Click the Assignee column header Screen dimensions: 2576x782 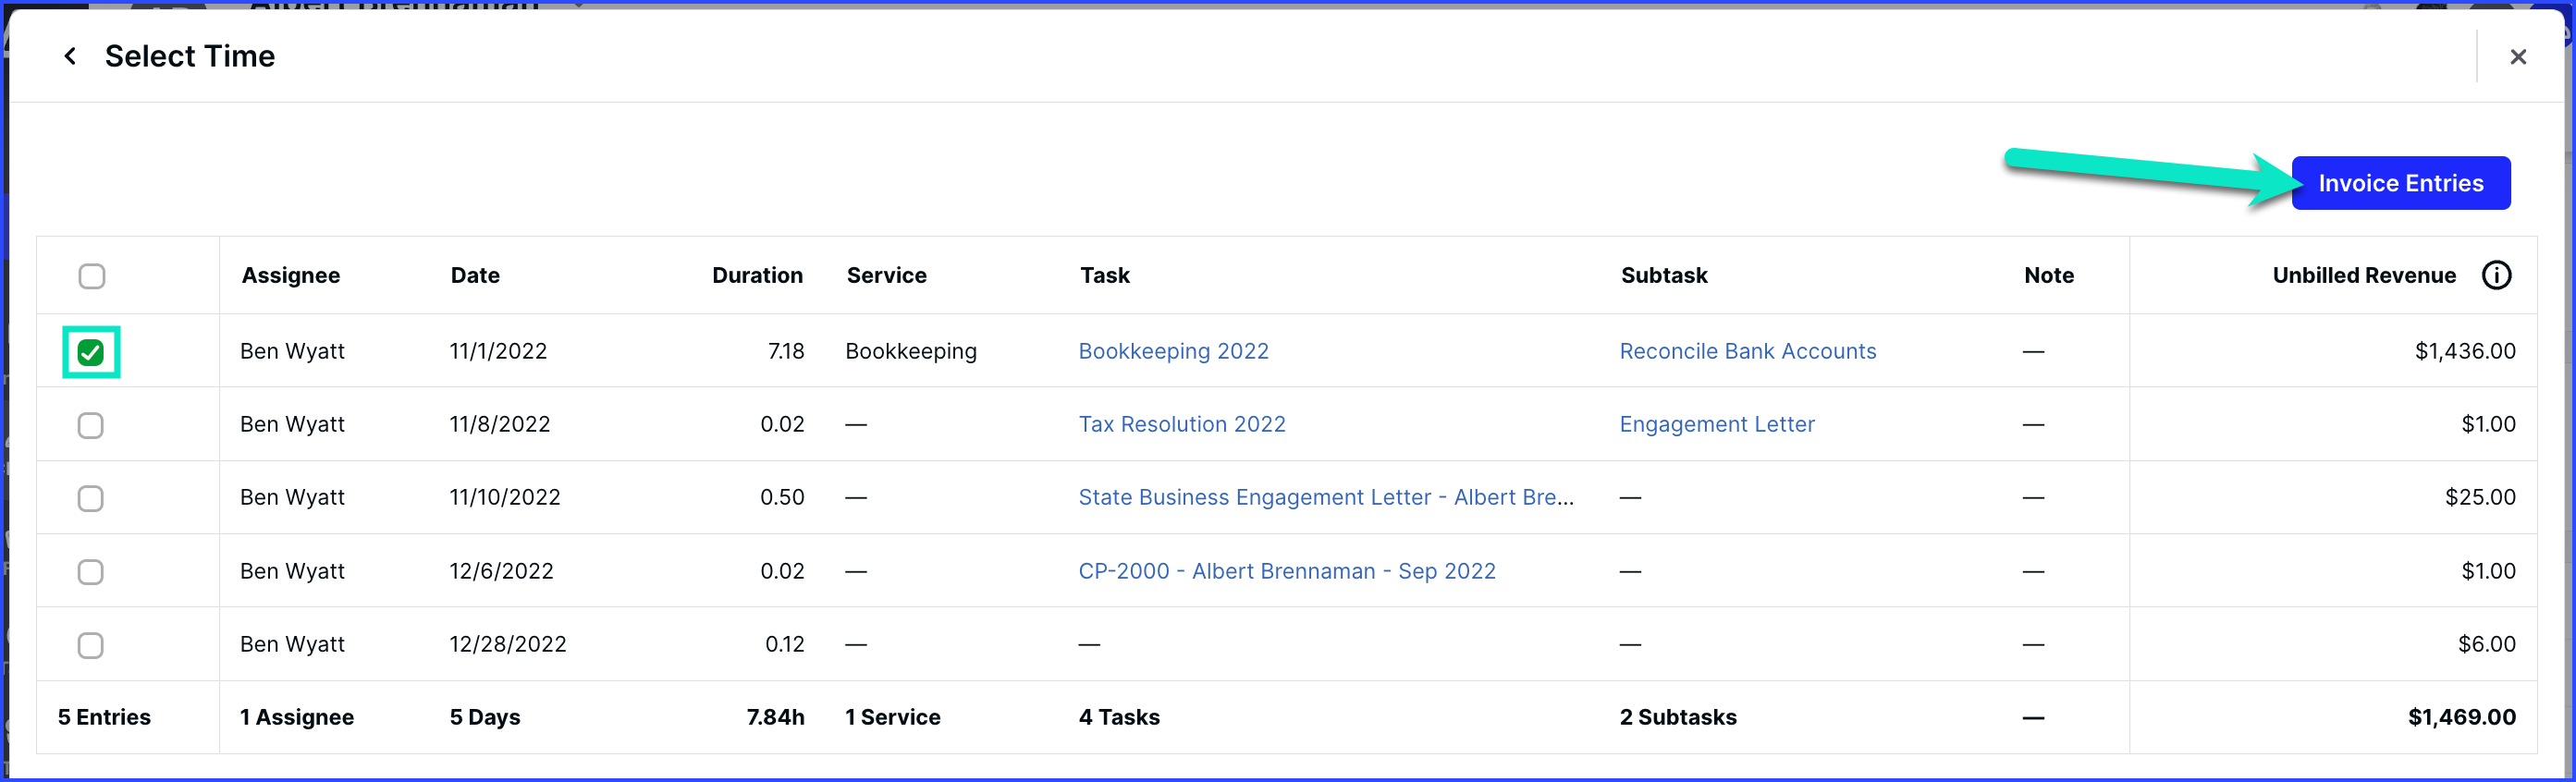pos(291,275)
